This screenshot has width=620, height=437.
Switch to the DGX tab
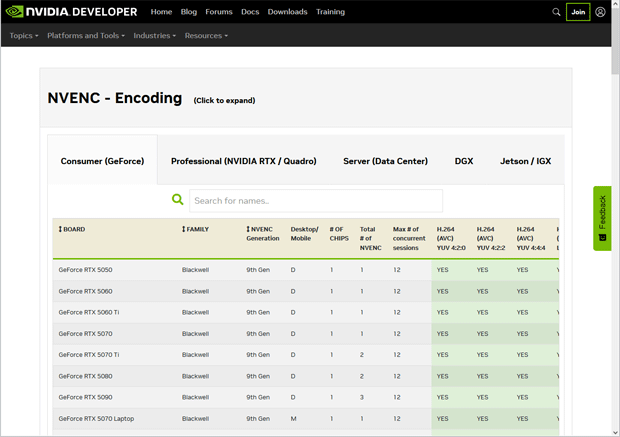pos(464,161)
